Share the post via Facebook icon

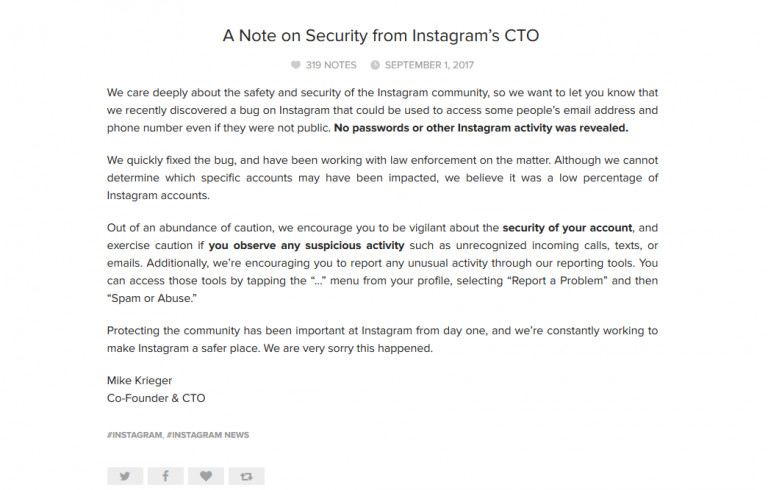[165, 476]
